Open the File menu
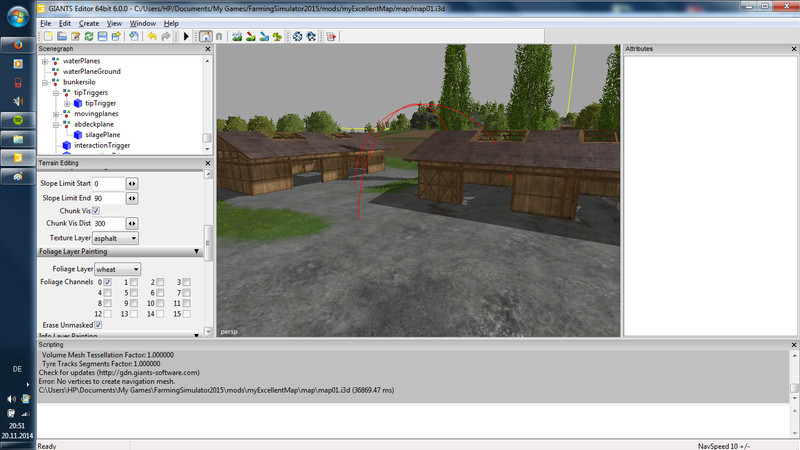This screenshot has height=450, width=800. pyautogui.click(x=45, y=23)
